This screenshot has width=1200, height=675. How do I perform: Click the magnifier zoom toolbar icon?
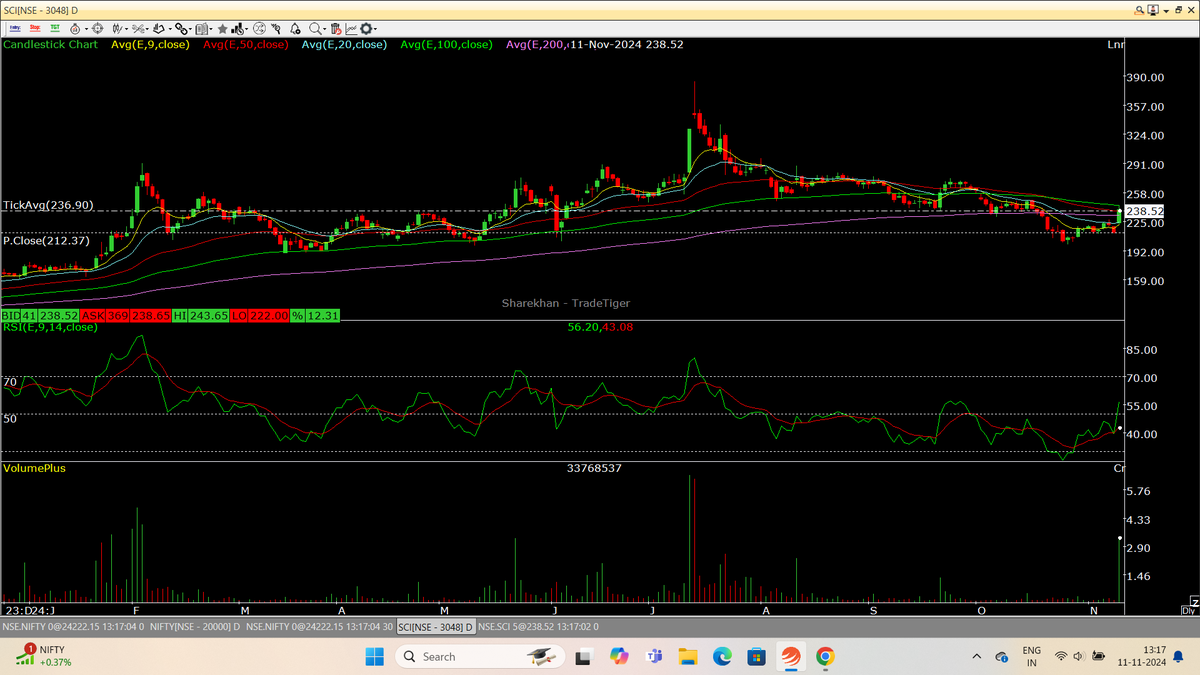(314, 29)
